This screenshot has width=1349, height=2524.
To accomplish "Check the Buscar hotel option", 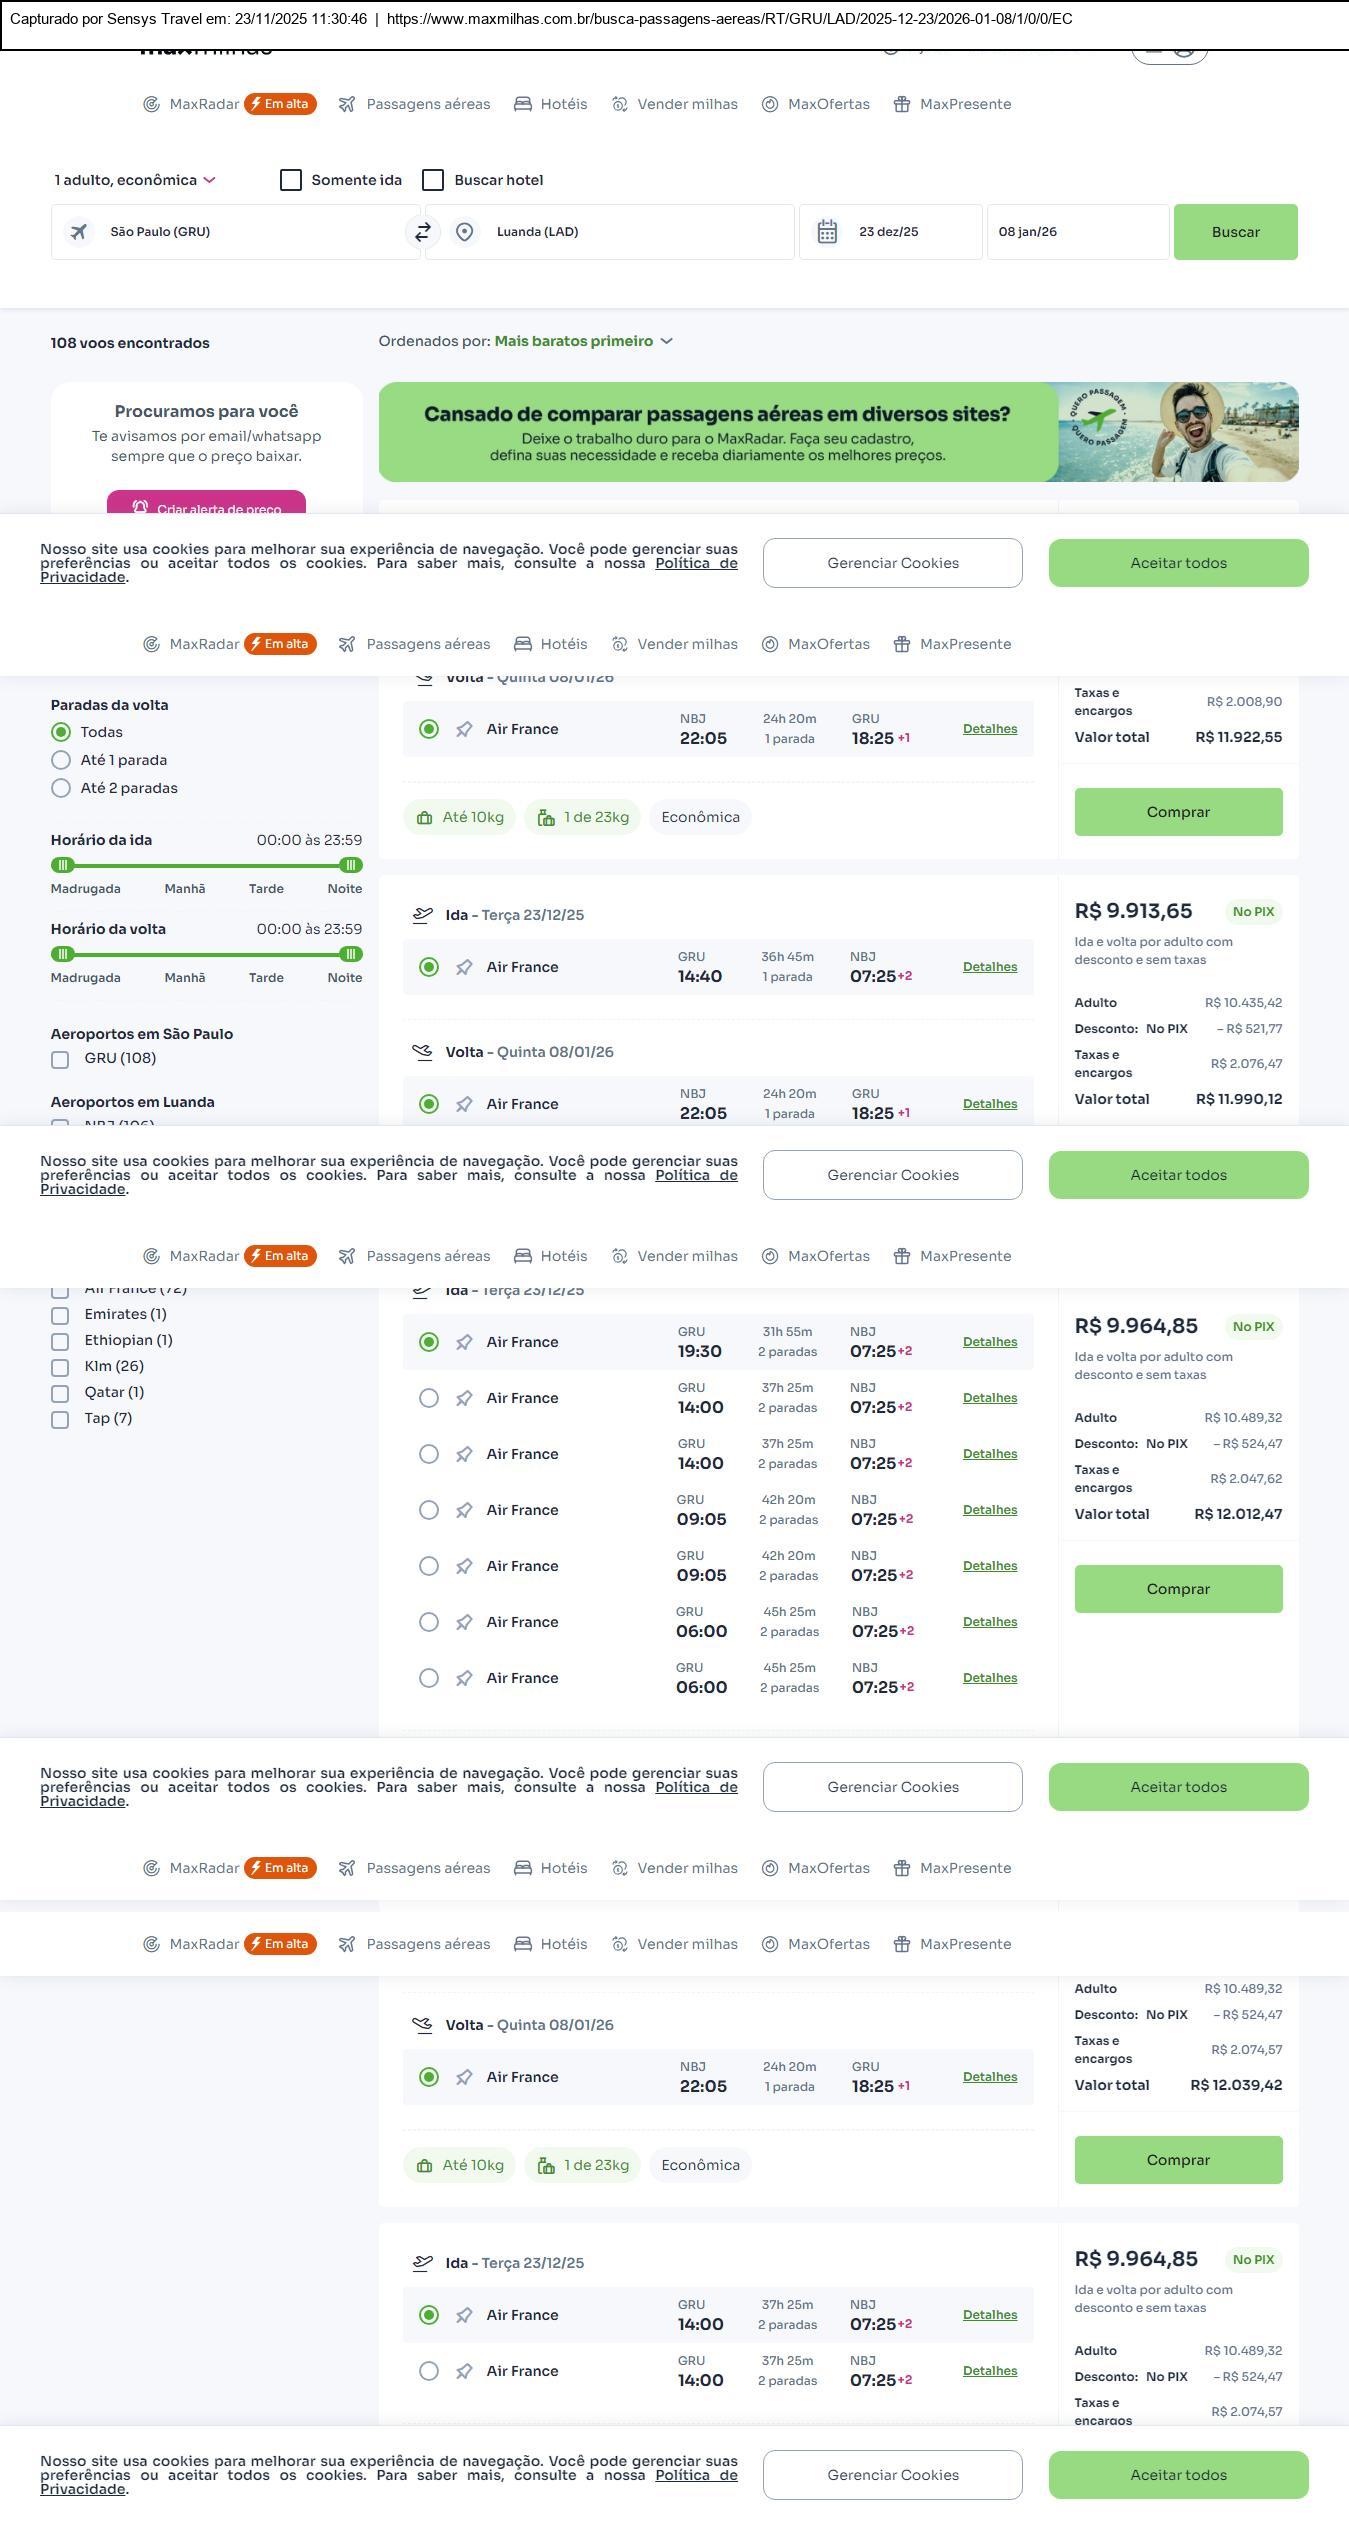I will [433, 180].
